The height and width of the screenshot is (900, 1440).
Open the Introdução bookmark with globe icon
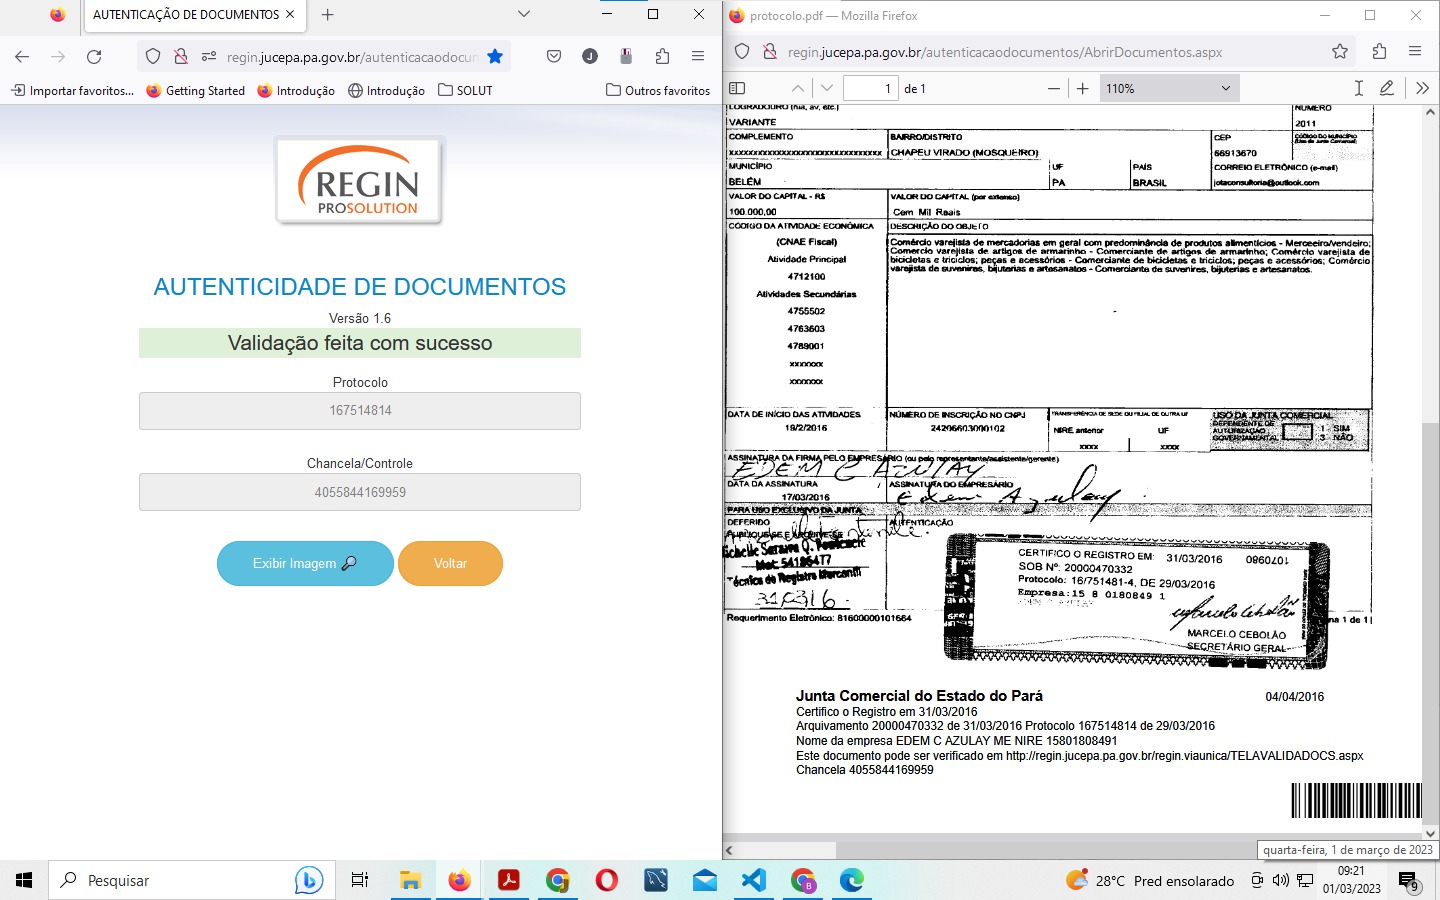point(386,90)
